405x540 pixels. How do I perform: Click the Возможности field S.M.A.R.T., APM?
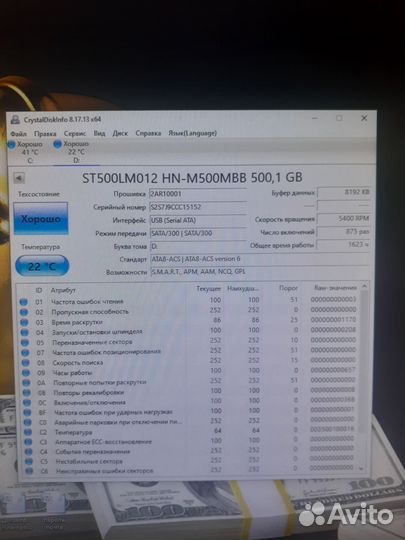pyautogui.click(x=260, y=272)
